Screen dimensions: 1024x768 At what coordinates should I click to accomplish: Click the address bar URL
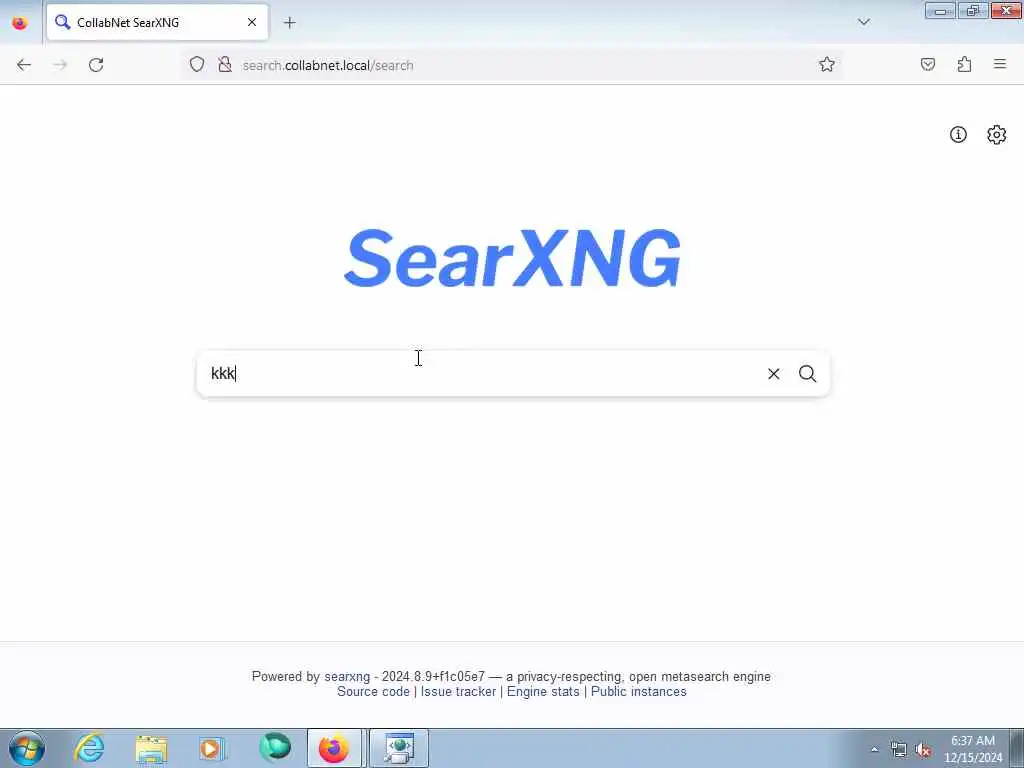click(328, 65)
